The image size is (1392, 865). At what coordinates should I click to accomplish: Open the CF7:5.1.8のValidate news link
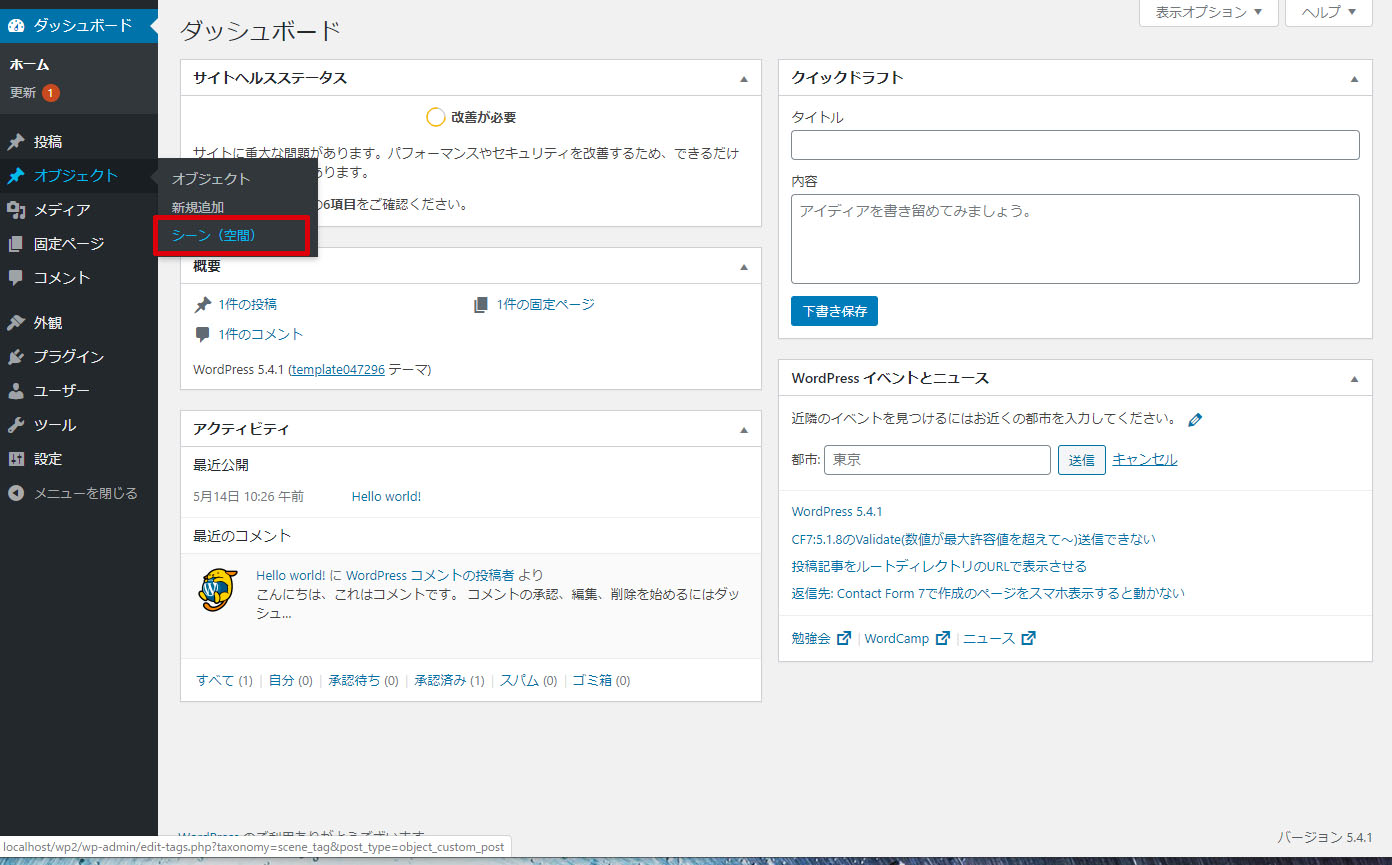point(973,539)
